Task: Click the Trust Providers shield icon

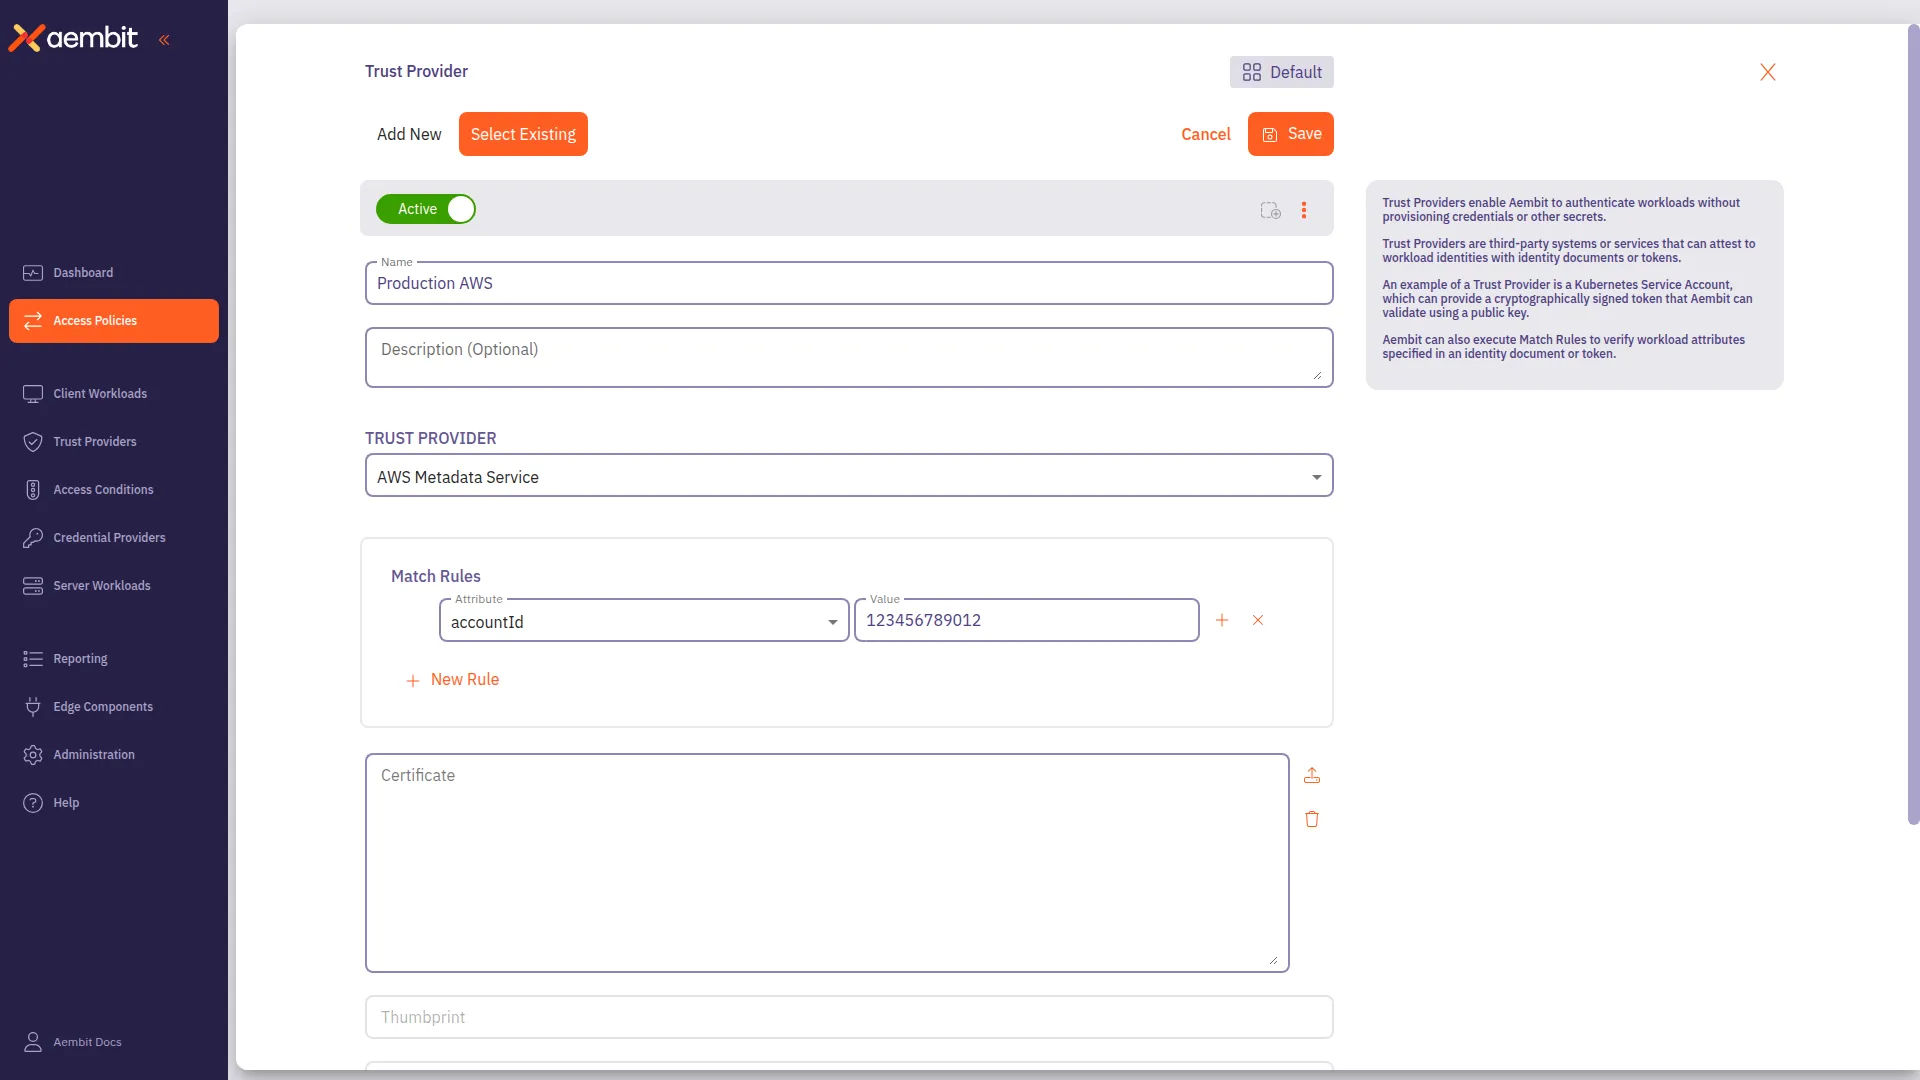Action: coord(33,442)
